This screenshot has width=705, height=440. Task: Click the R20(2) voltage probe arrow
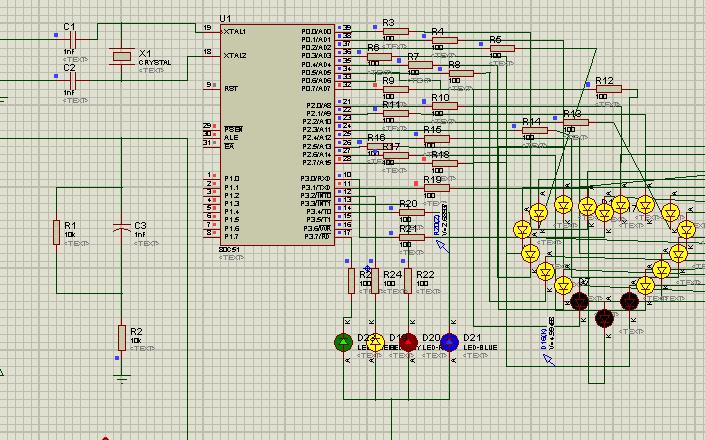click(442, 246)
